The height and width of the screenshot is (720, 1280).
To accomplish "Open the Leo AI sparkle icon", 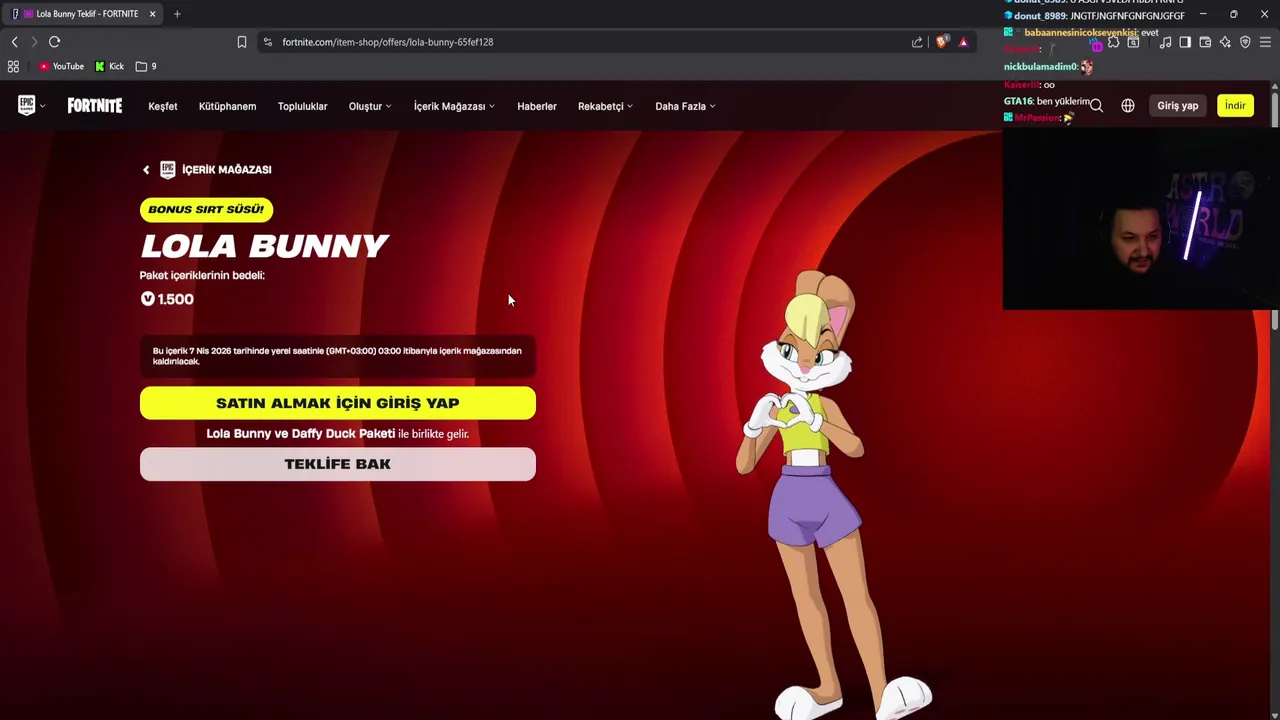I will point(1225,42).
